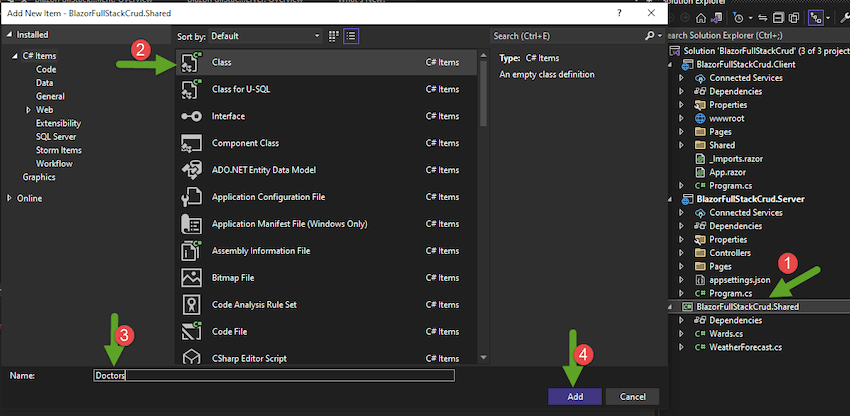Toggle the highlighted Solution Explorer toolbar button
The width and height of the screenshot is (850, 416).
coord(815,18)
